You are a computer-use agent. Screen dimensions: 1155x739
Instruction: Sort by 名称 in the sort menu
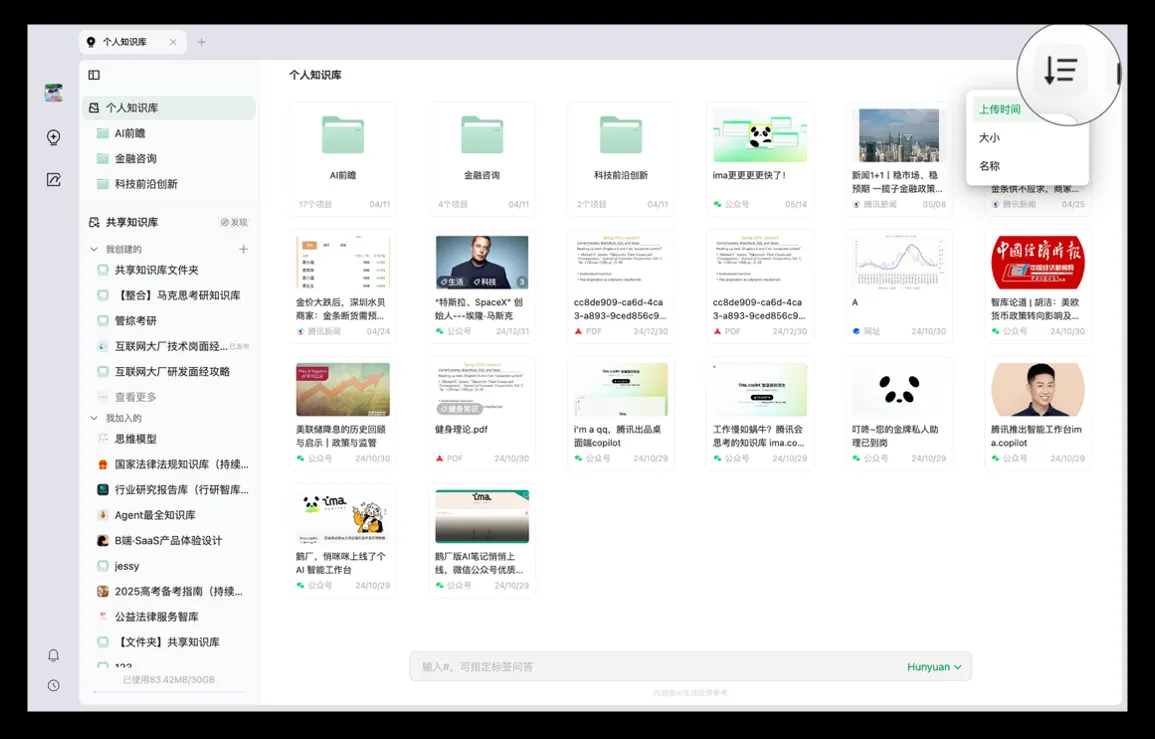(989, 166)
